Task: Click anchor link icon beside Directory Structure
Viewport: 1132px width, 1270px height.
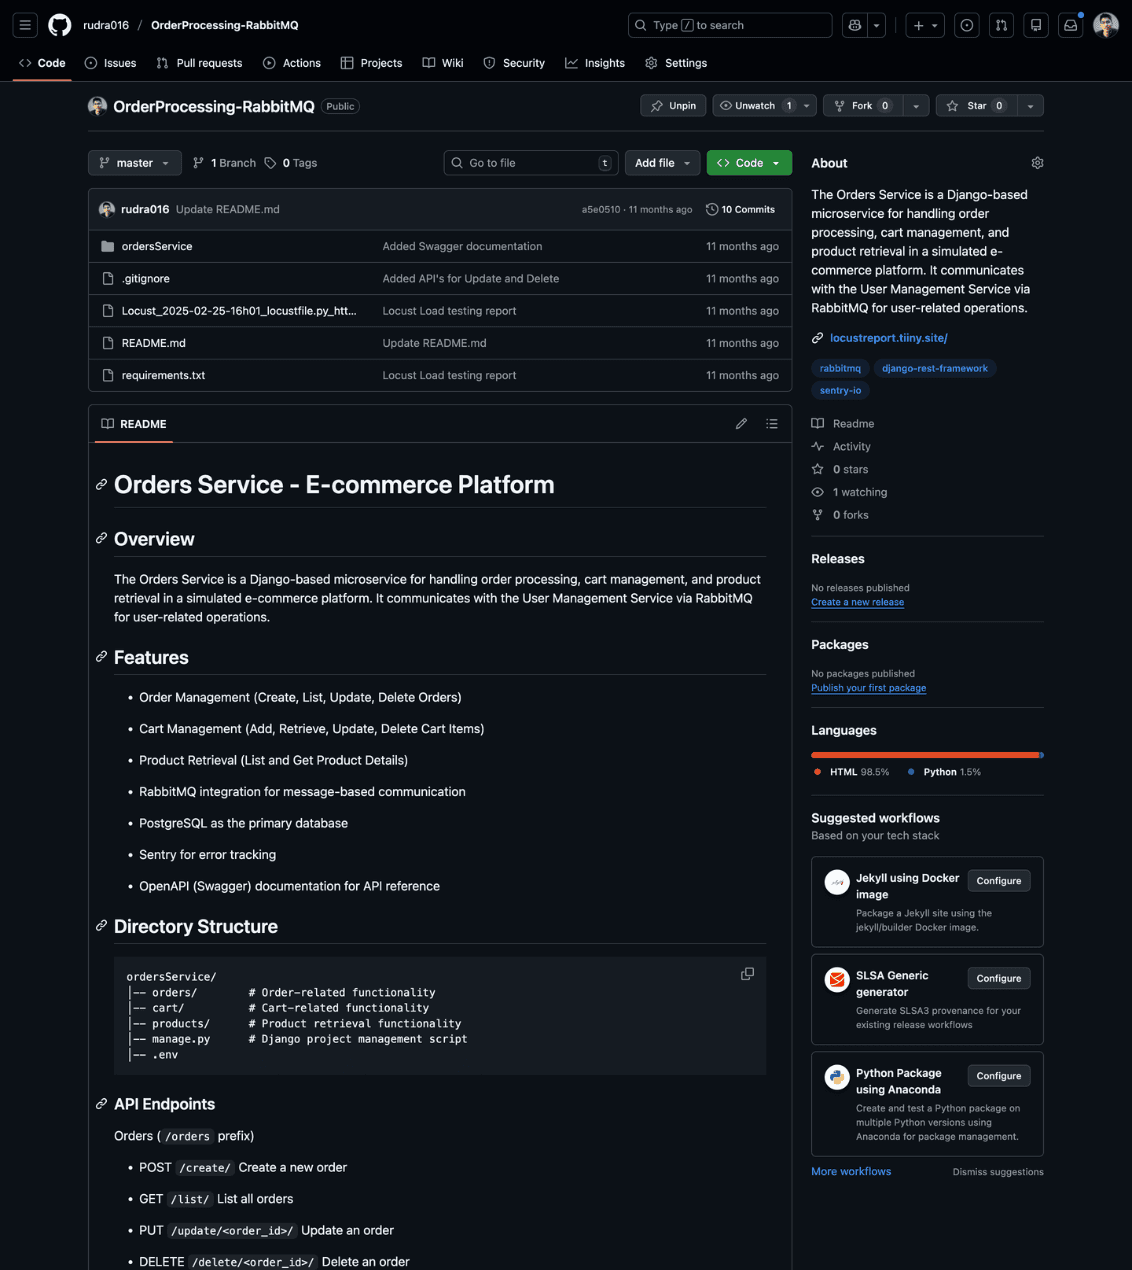Action: pos(101,926)
